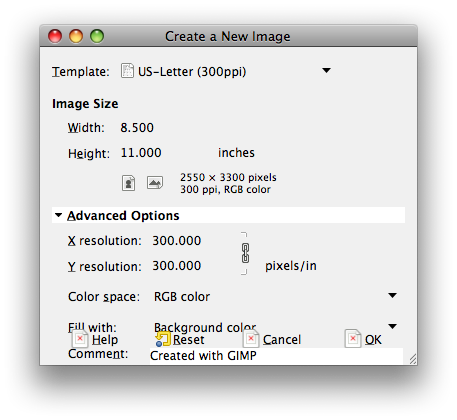Click the Cancel button
This screenshot has height=420, width=457.
pos(272,339)
